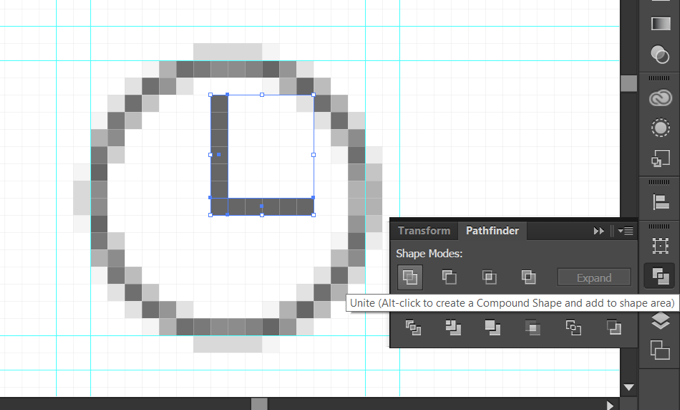The image size is (680, 410).
Task: Click the selection's right-middle bounding handle
Action: [x=314, y=154]
